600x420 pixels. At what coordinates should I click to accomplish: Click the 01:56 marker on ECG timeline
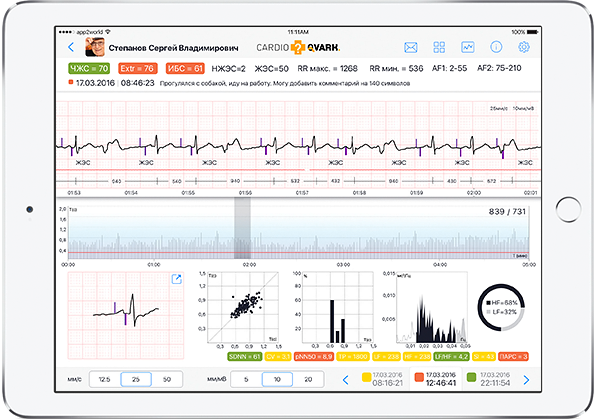click(245, 193)
